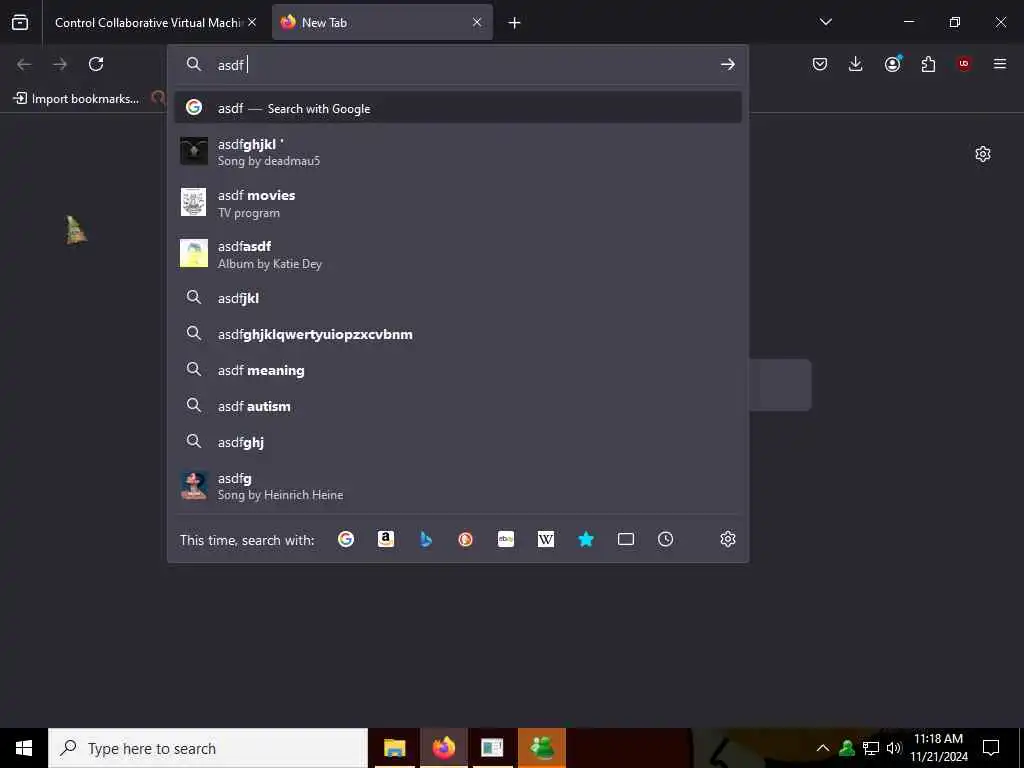Open the Action Center notifications icon
Viewport: 1024px width, 768px height.
pos(991,748)
